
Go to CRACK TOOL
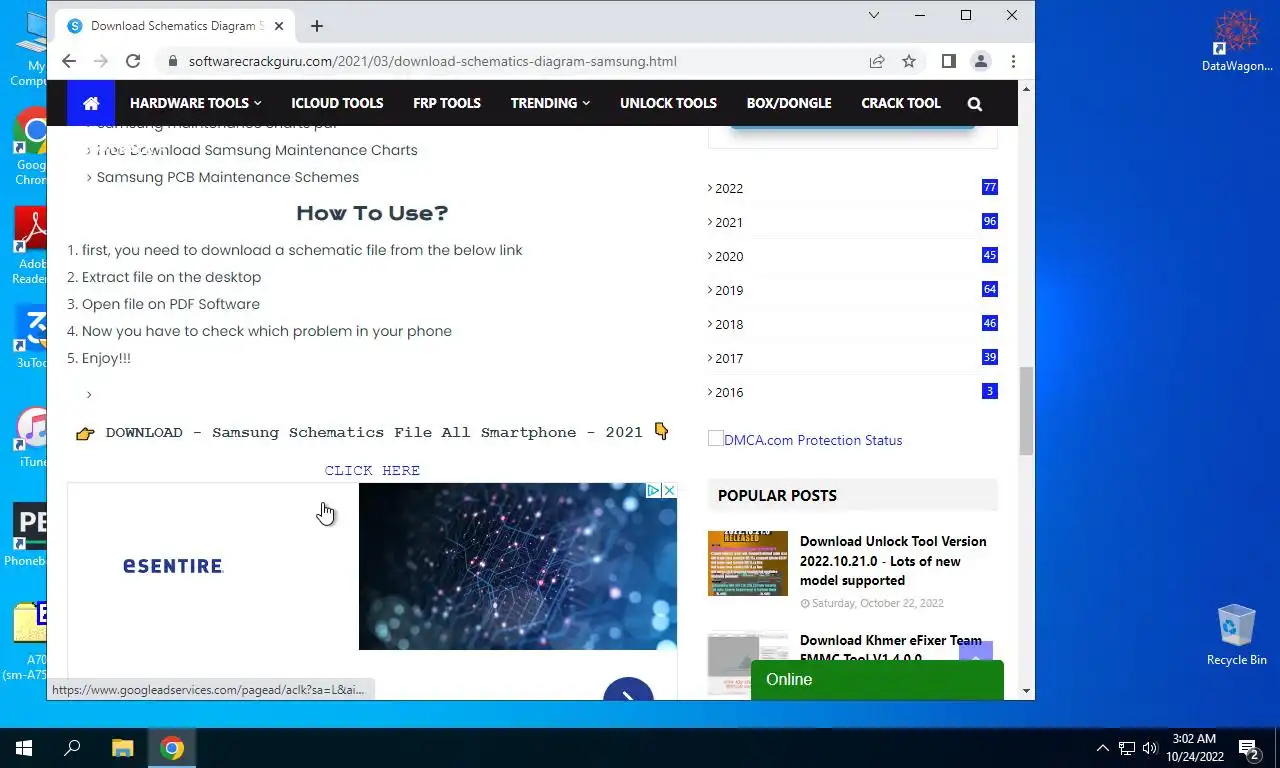(x=901, y=103)
